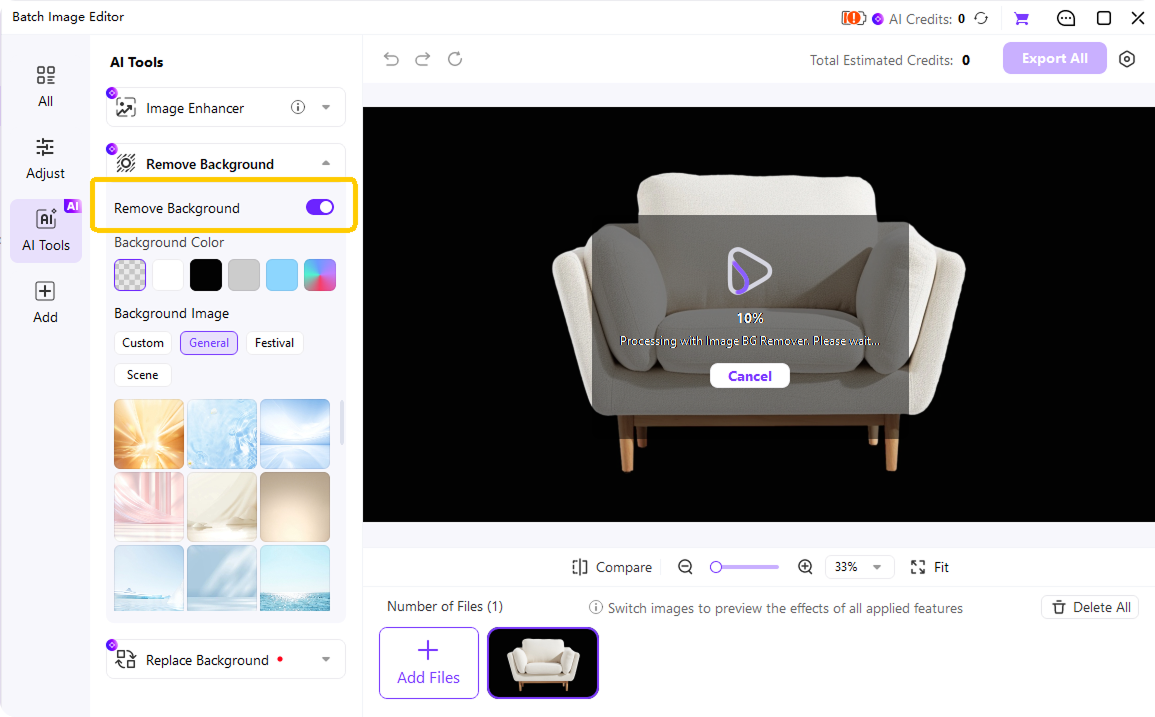This screenshot has width=1155, height=717.
Task: Switch to Custom background image tab
Action: pos(143,343)
